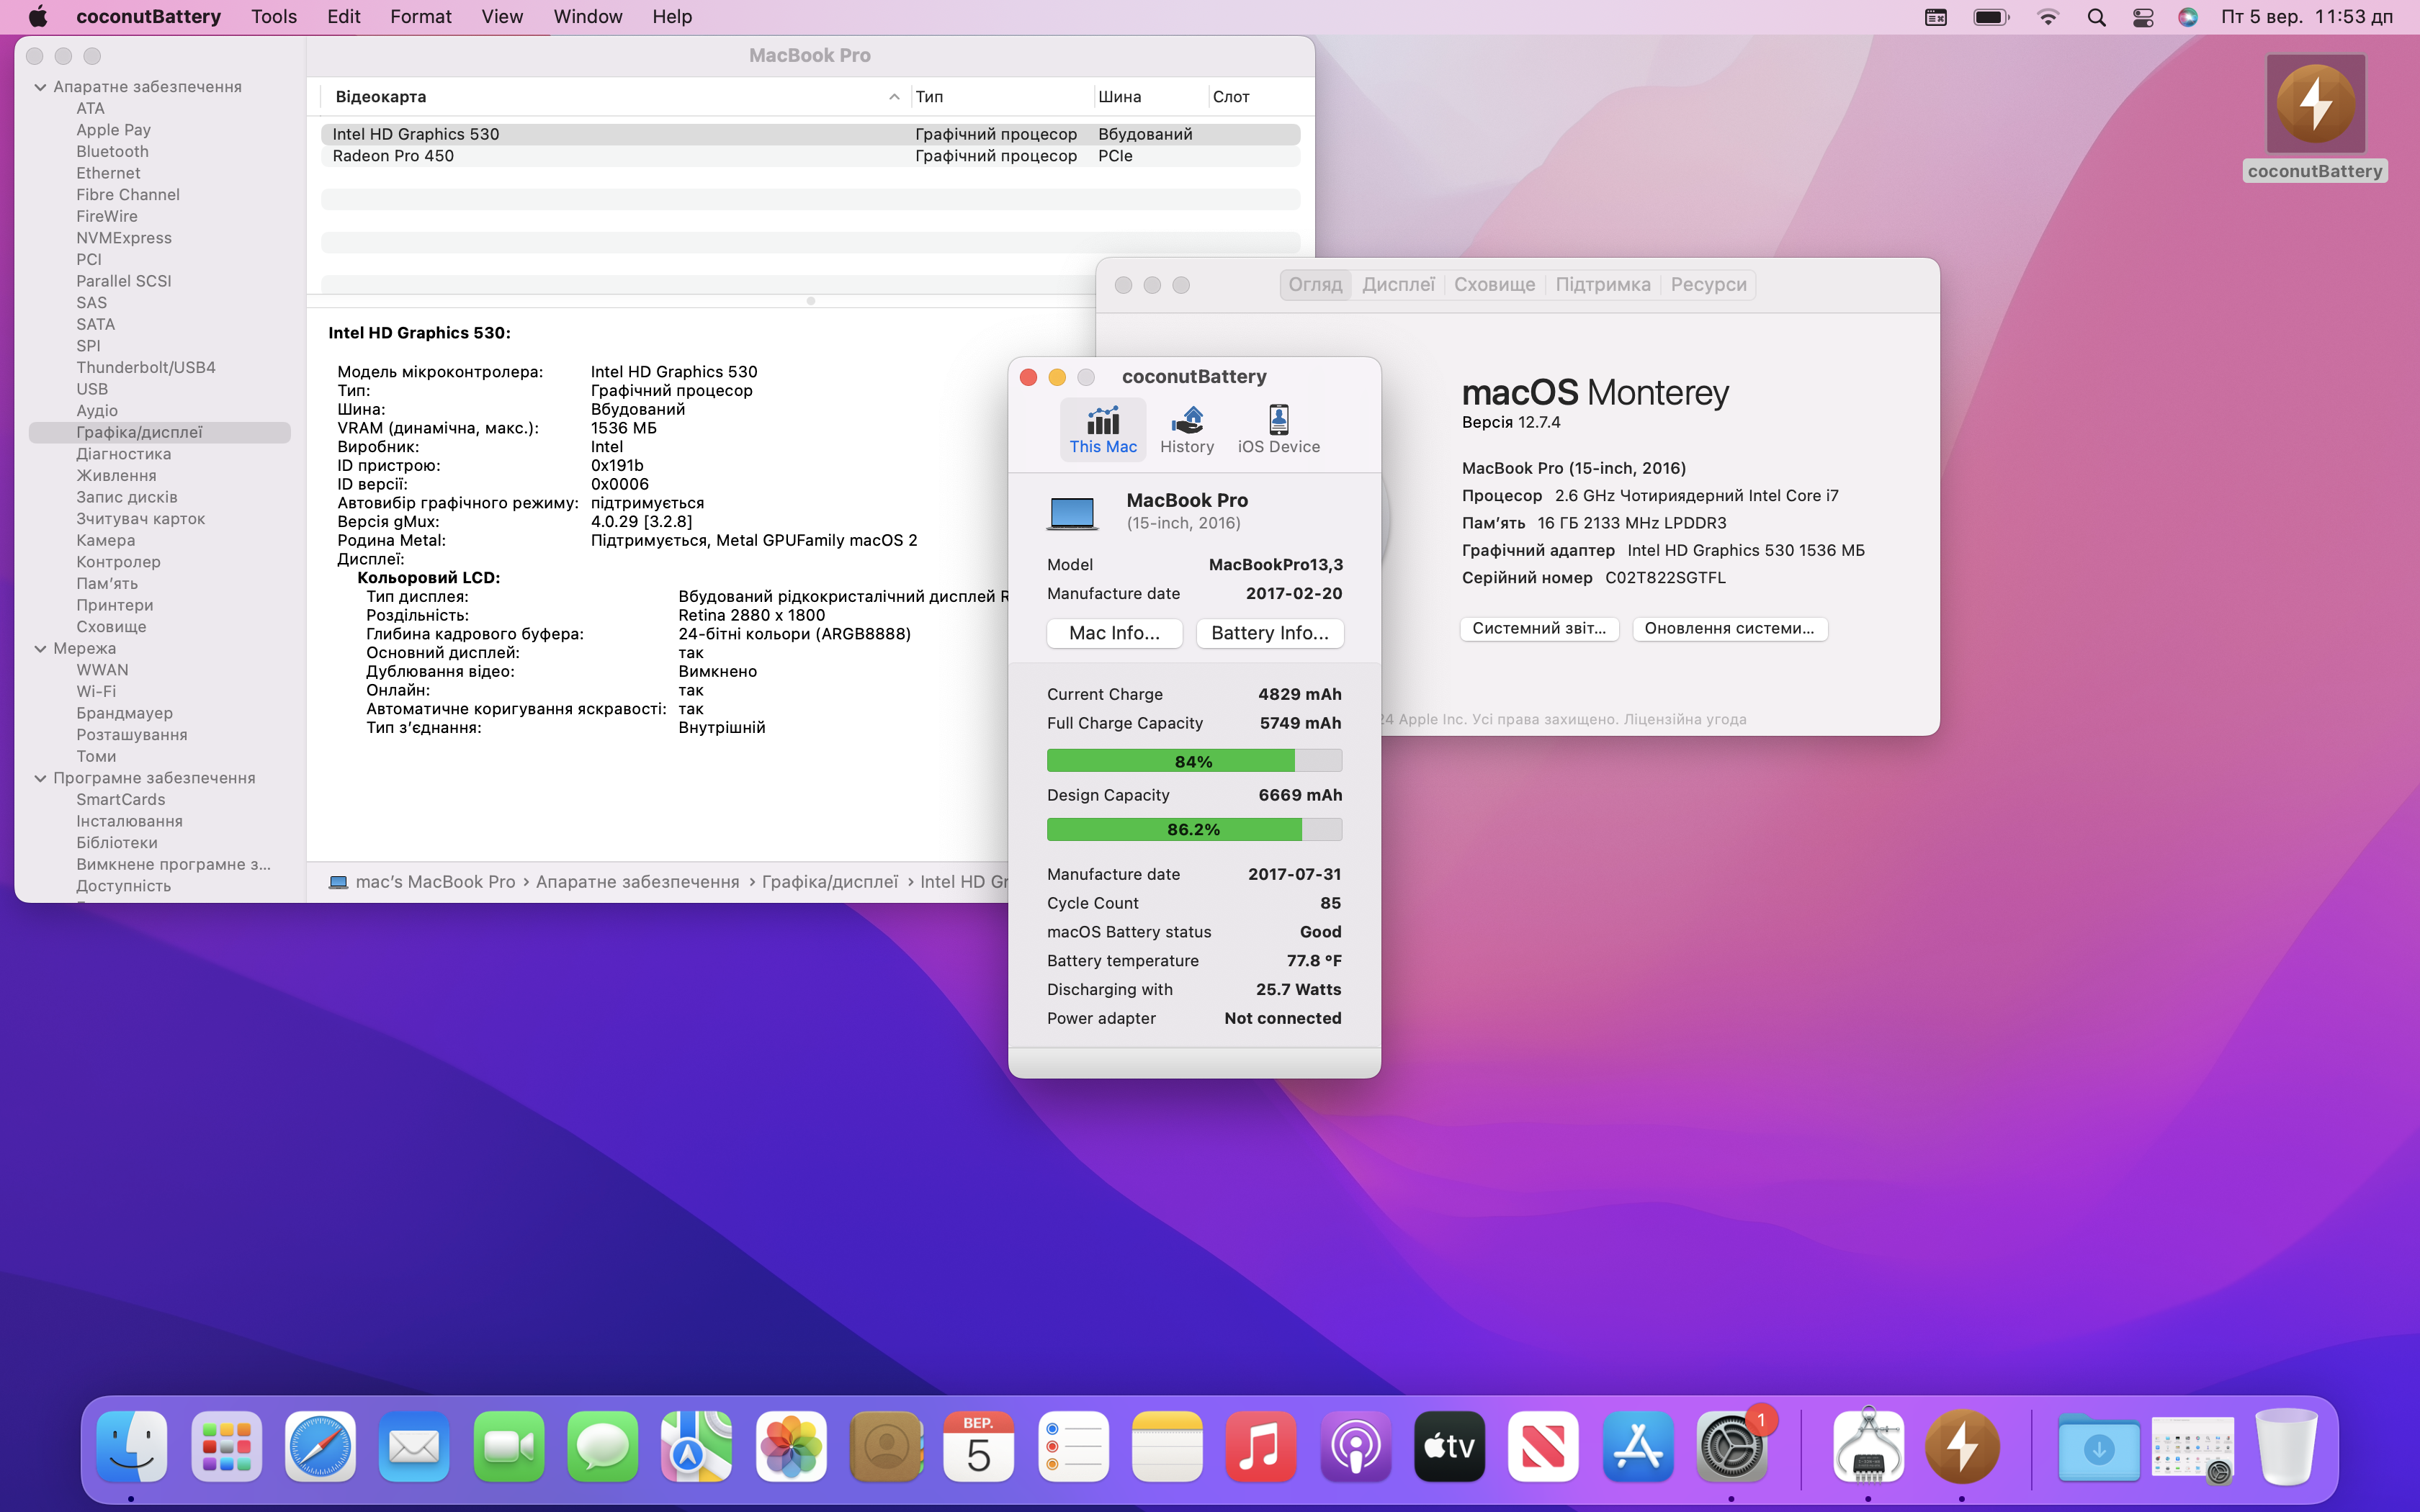Open FaceTime from the Dock
Viewport: 2420px width, 1512px height.
pos(508,1446)
